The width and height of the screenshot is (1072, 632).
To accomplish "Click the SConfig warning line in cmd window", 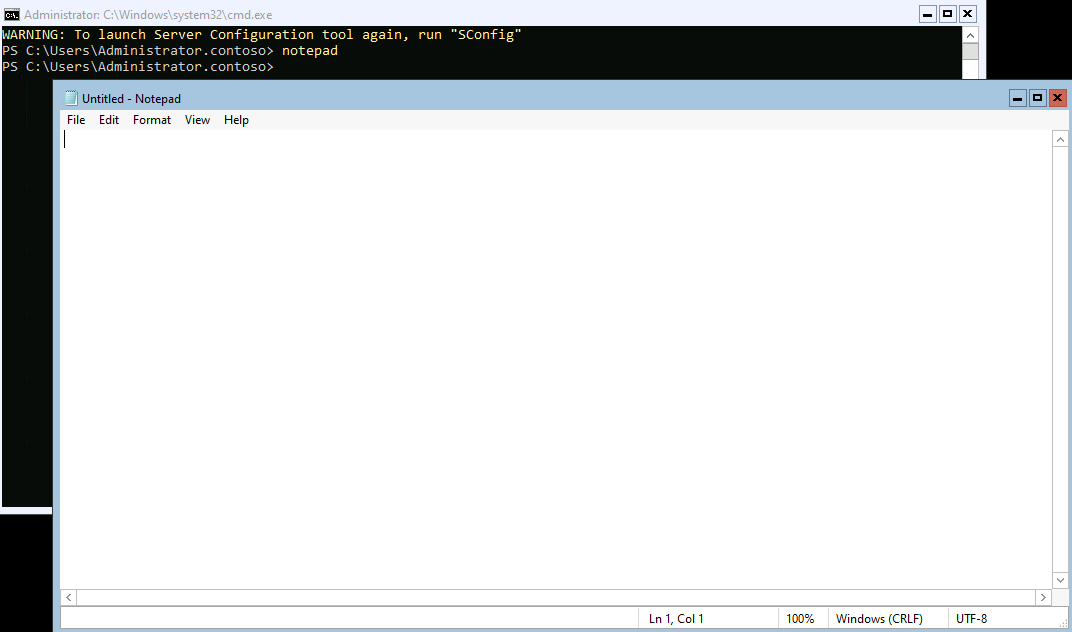I will (262, 34).
